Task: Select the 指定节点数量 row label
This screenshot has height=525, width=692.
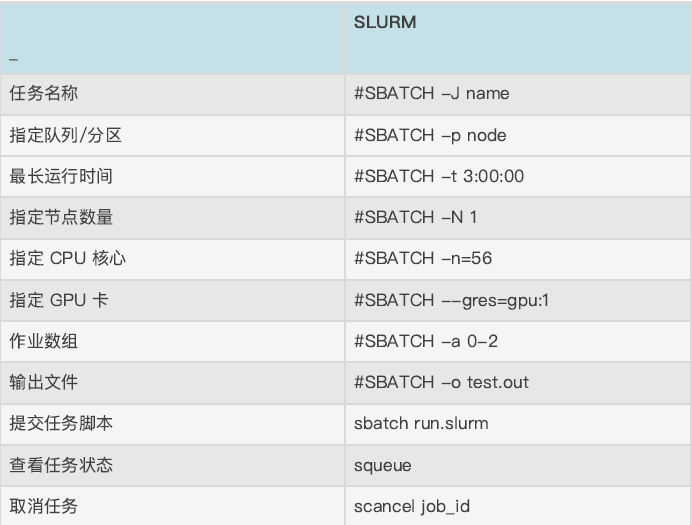Action: coord(61,217)
